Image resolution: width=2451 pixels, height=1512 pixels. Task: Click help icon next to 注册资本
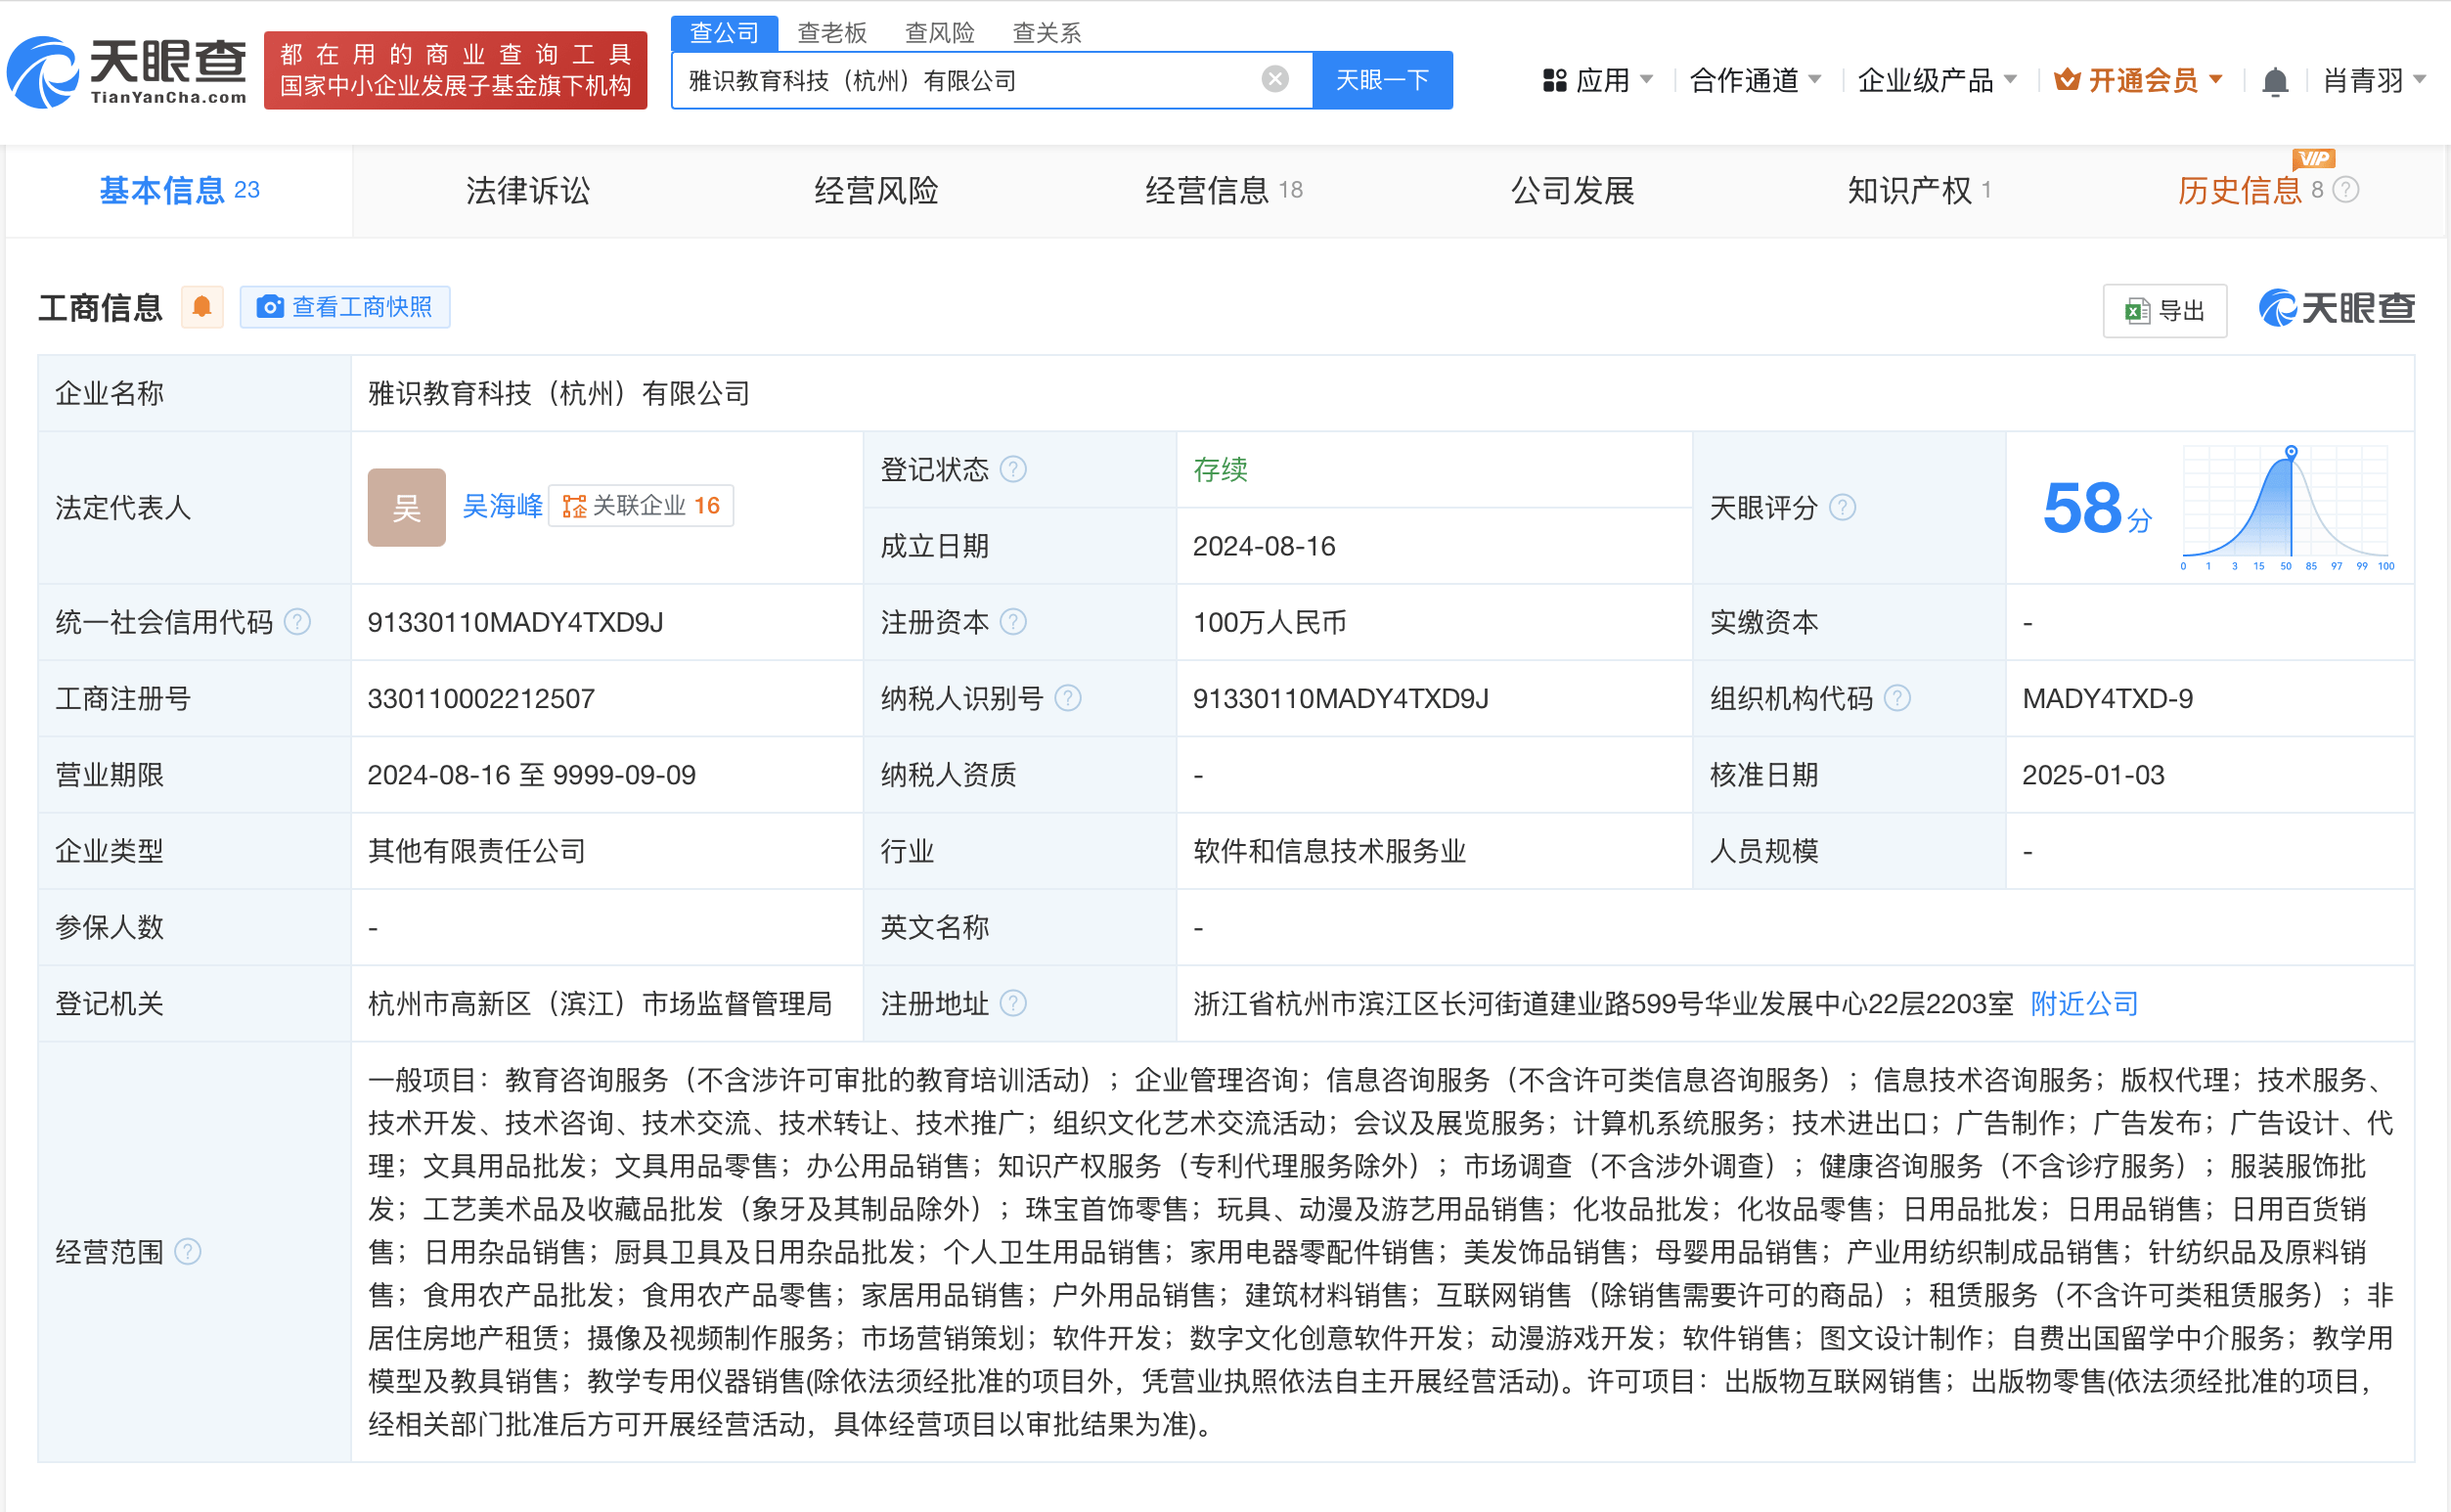pyautogui.click(x=1013, y=622)
